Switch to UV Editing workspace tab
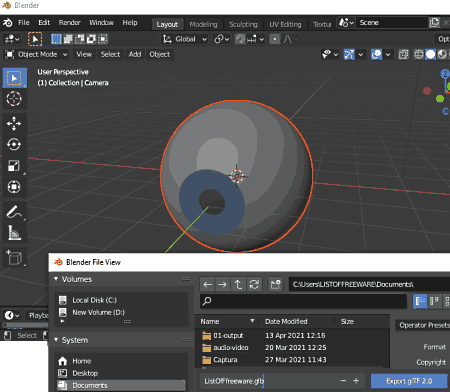The width and height of the screenshot is (450, 392). [285, 24]
